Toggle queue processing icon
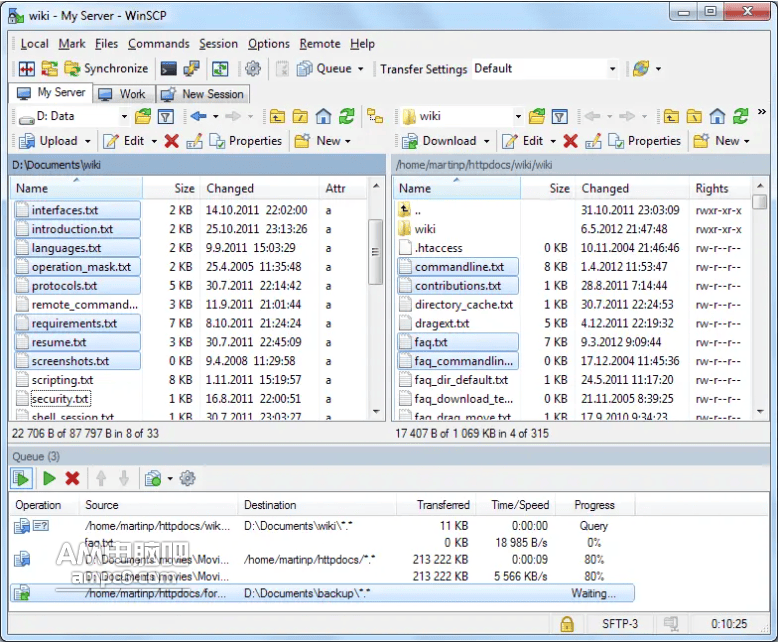778x642 pixels. coord(21,478)
